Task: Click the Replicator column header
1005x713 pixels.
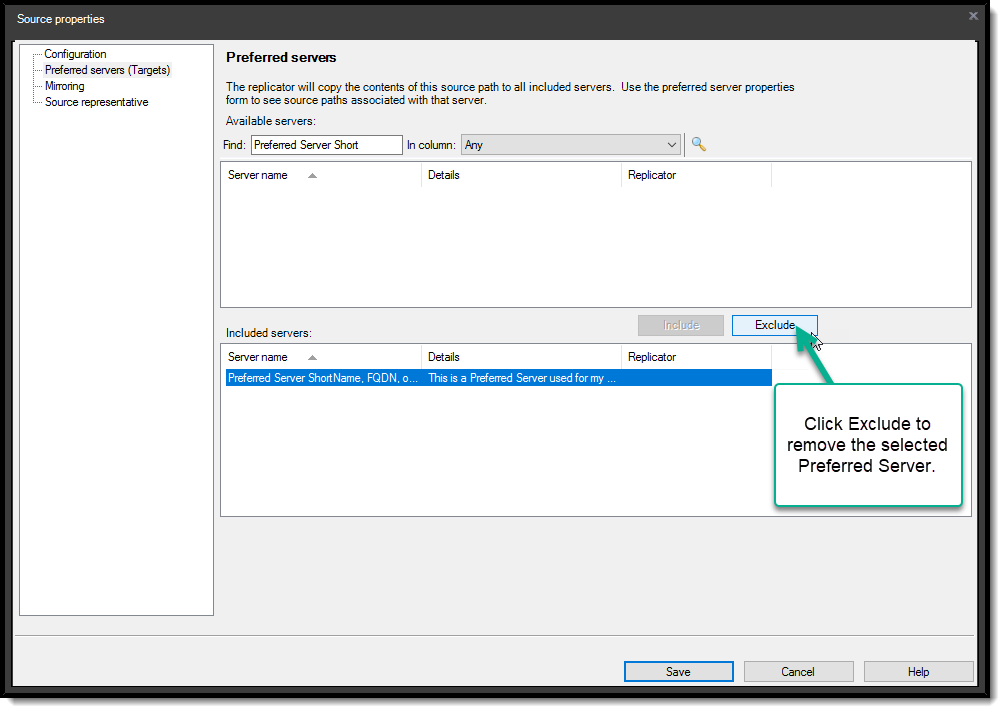Action: [651, 175]
